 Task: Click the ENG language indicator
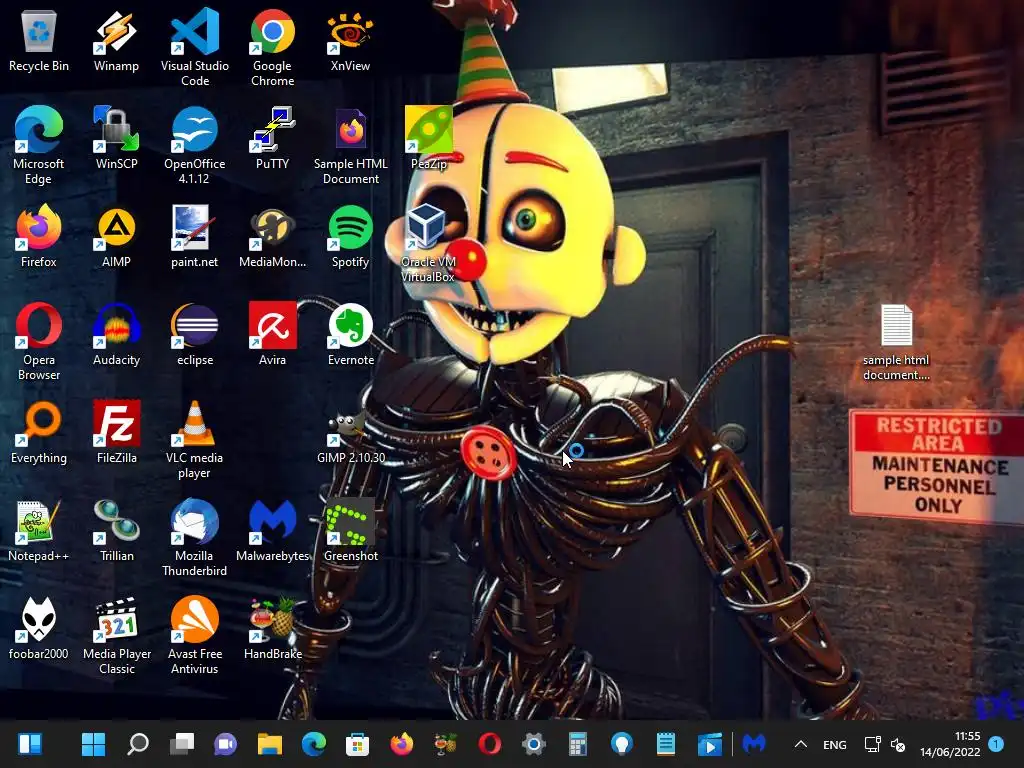(835, 744)
